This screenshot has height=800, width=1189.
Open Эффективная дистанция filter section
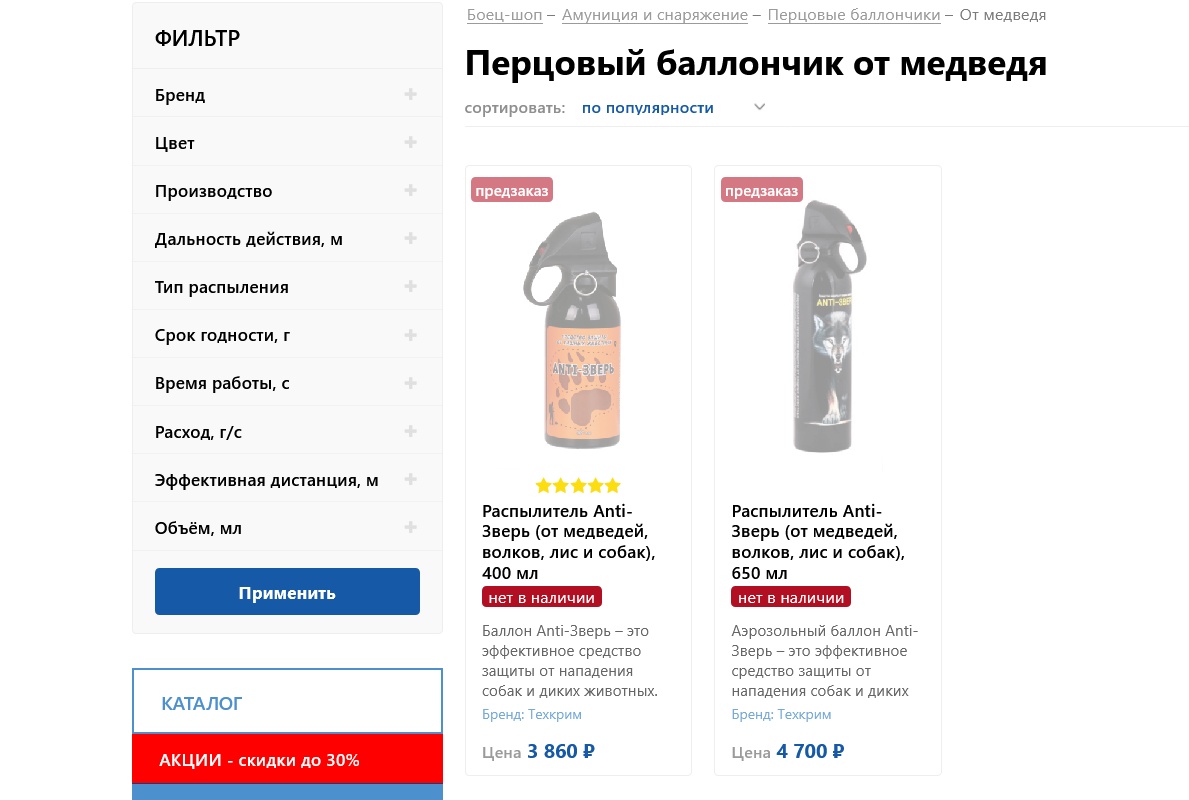point(287,479)
